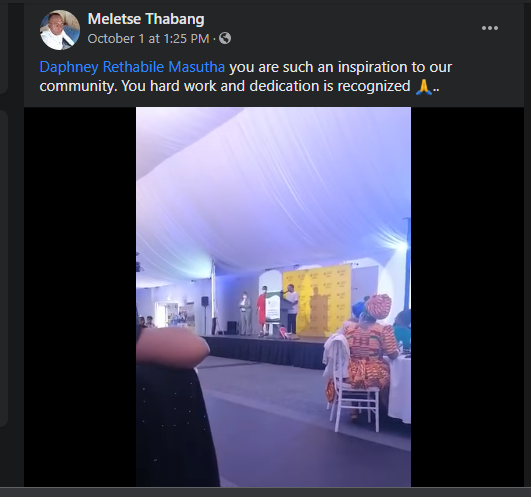Image resolution: width=531 pixels, height=497 pixels.
Task: Open Meletse Thabang's profile picture
Action: coord(60,30)
